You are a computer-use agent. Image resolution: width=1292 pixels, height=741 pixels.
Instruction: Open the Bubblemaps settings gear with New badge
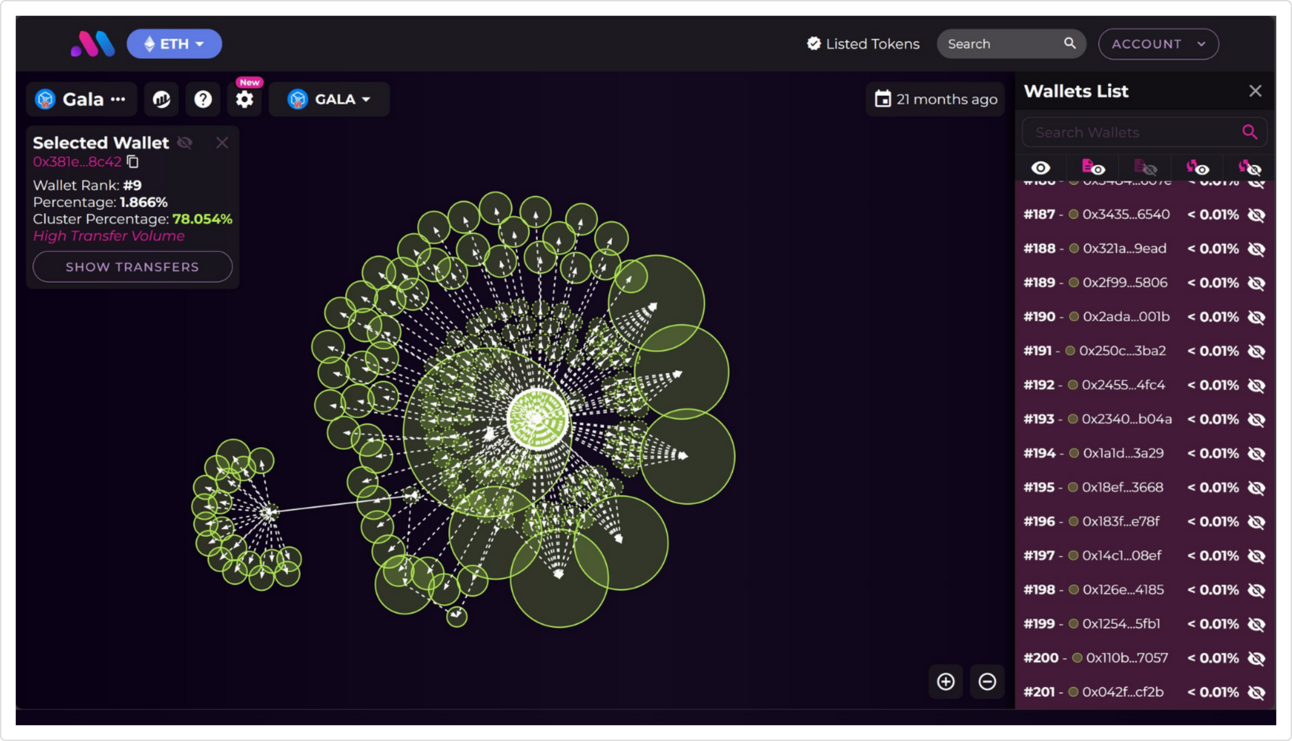tap(244, 98)
